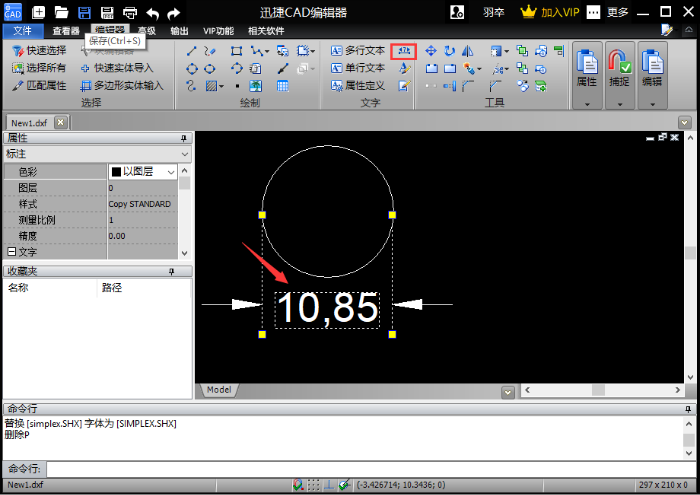Click the Print icon
This screenshot has width=700, height=495.
point(130,12)
